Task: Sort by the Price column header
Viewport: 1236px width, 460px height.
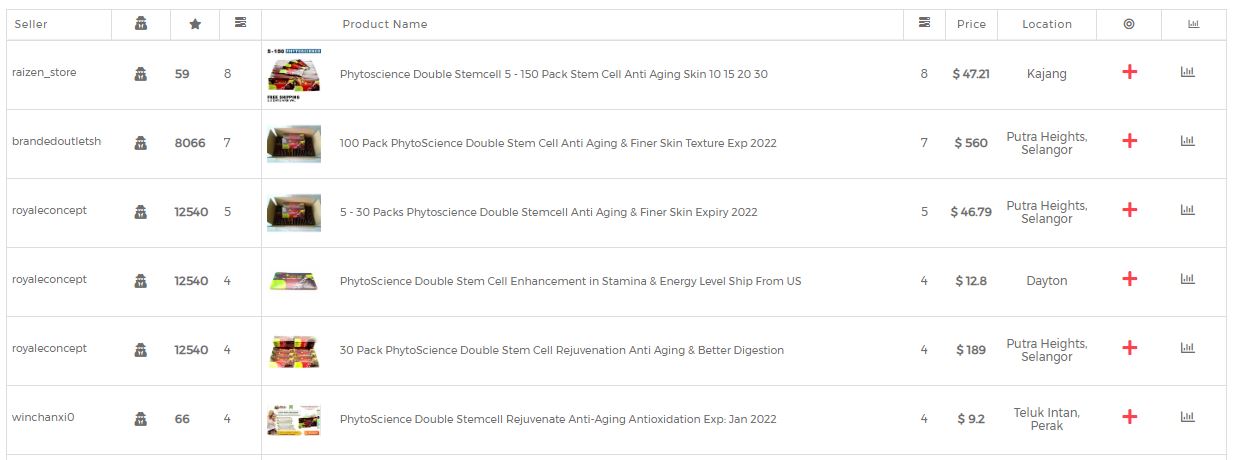Action: (970, 24)
